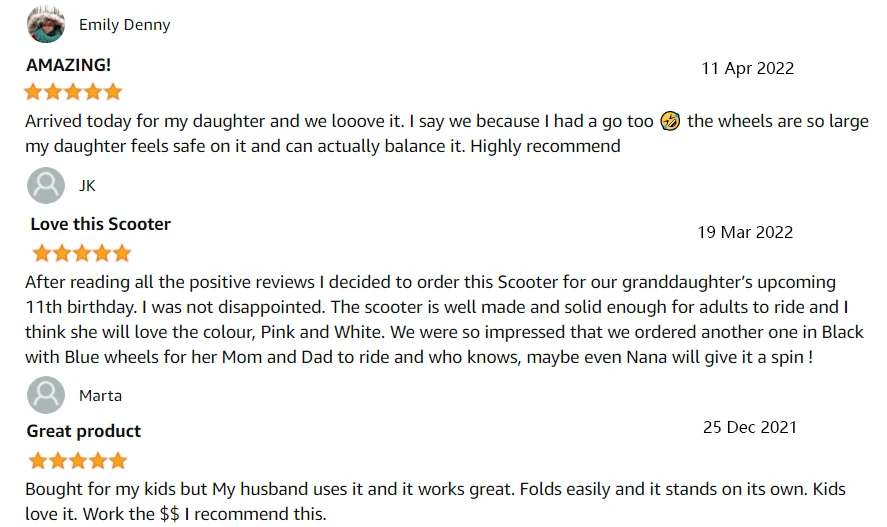Viewport: 887px width, 527px height.
Task: Open Emily Denny's reviewer profile name
Action: [x=124, y=25]
